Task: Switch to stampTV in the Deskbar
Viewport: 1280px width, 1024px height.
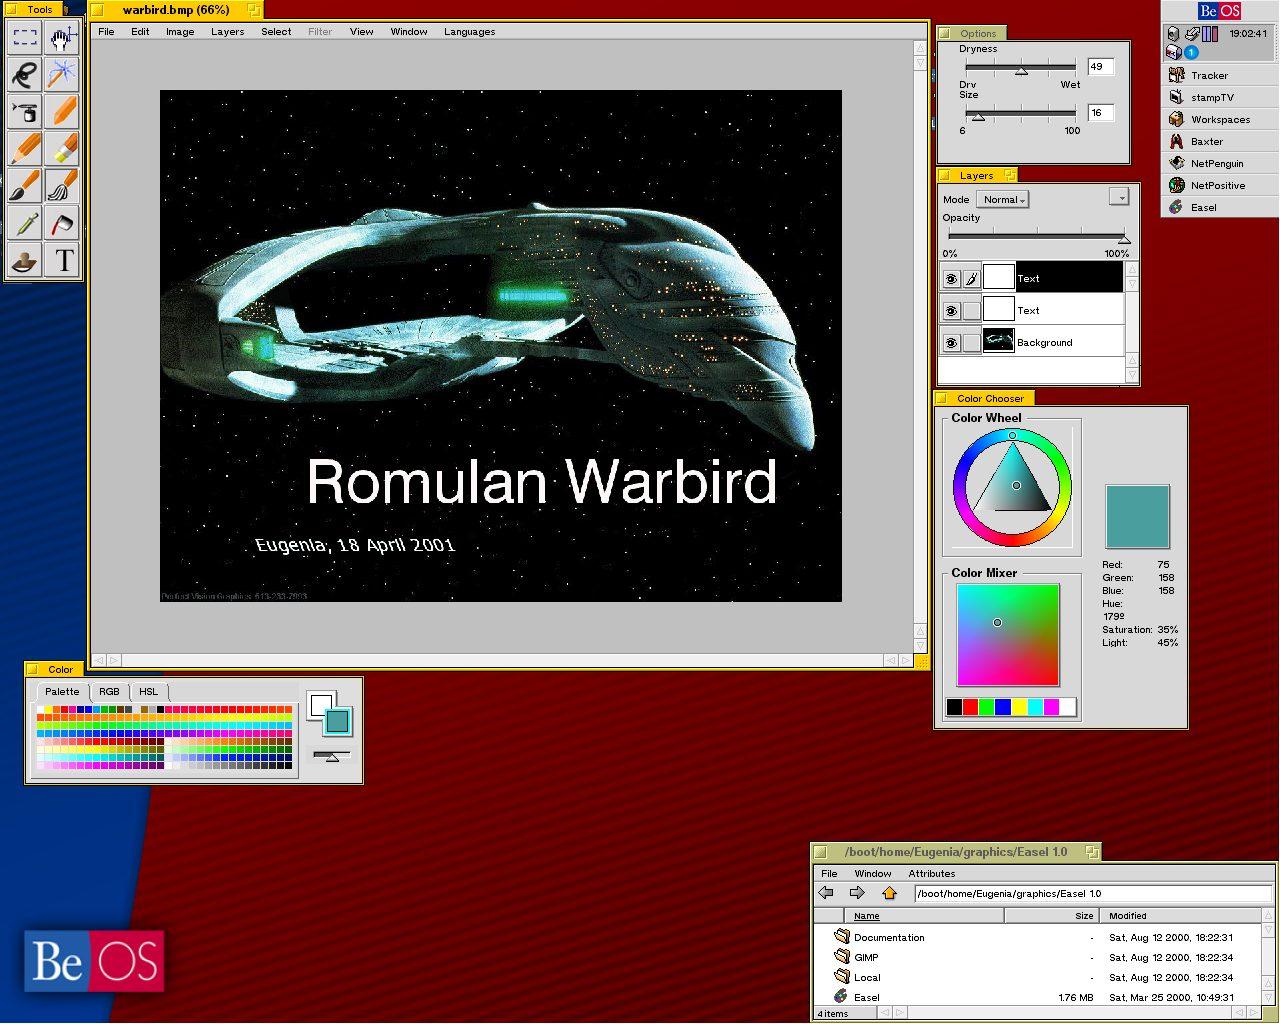Action: pos(1220,97)
